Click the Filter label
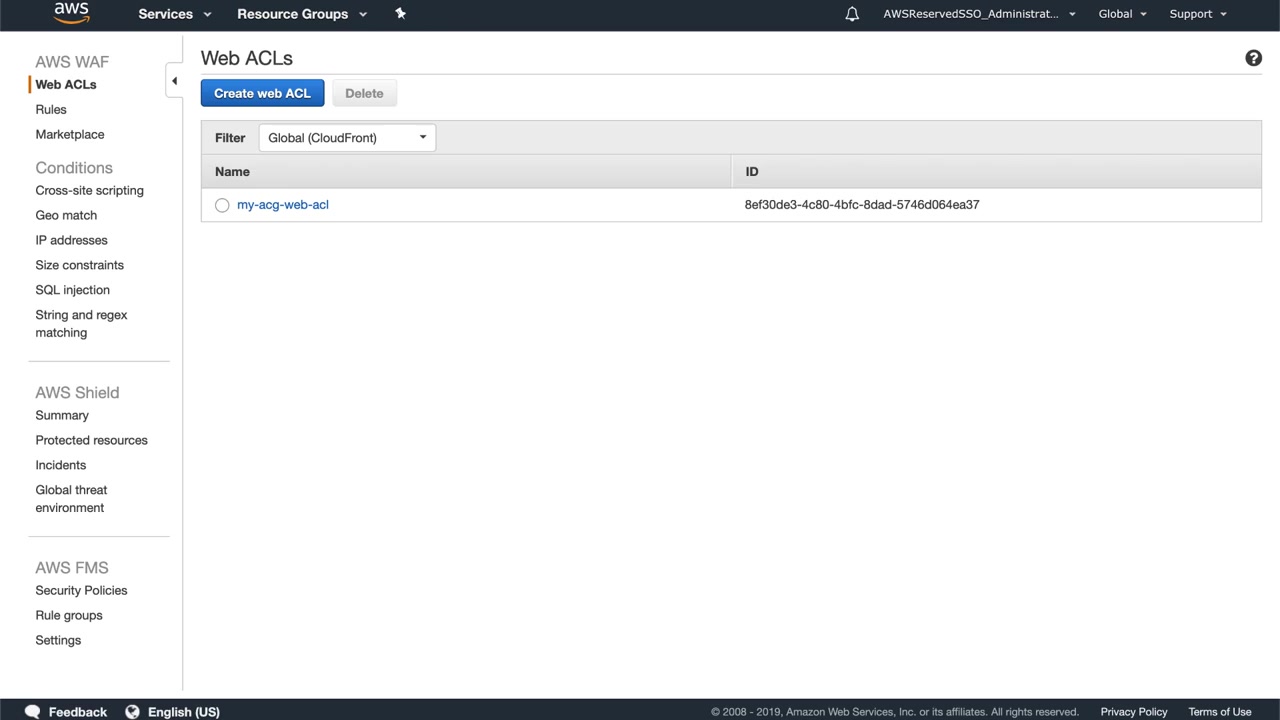1280x720 pixels. click(x=230, y=138)
